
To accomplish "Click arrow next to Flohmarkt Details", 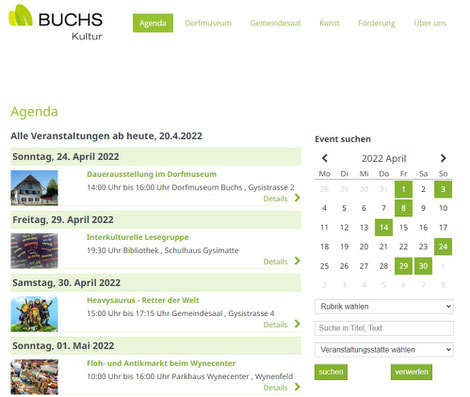I will (297, 387).
